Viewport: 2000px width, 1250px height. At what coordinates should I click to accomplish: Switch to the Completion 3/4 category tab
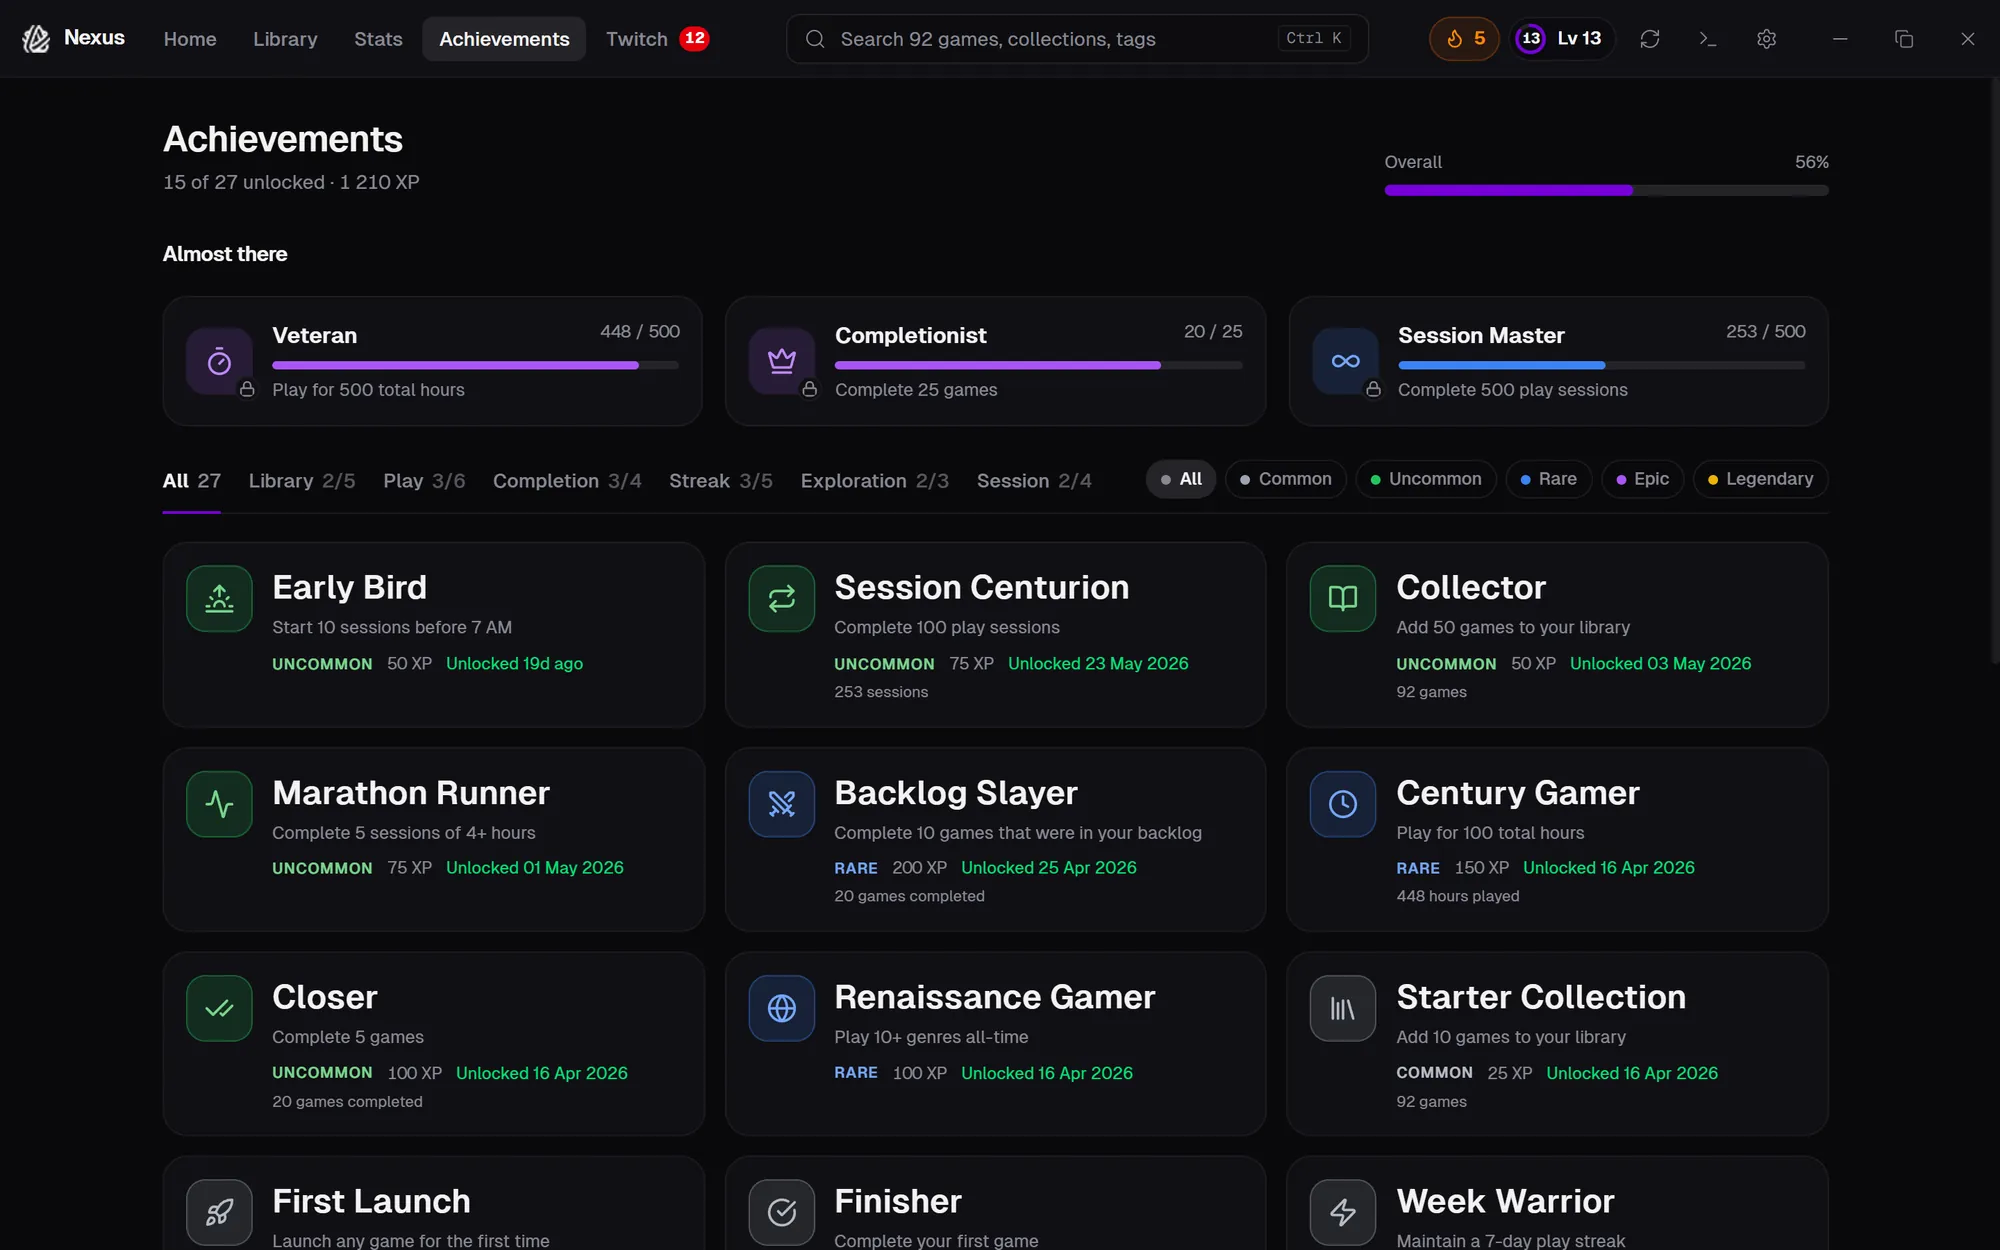[x=567, y=482]
